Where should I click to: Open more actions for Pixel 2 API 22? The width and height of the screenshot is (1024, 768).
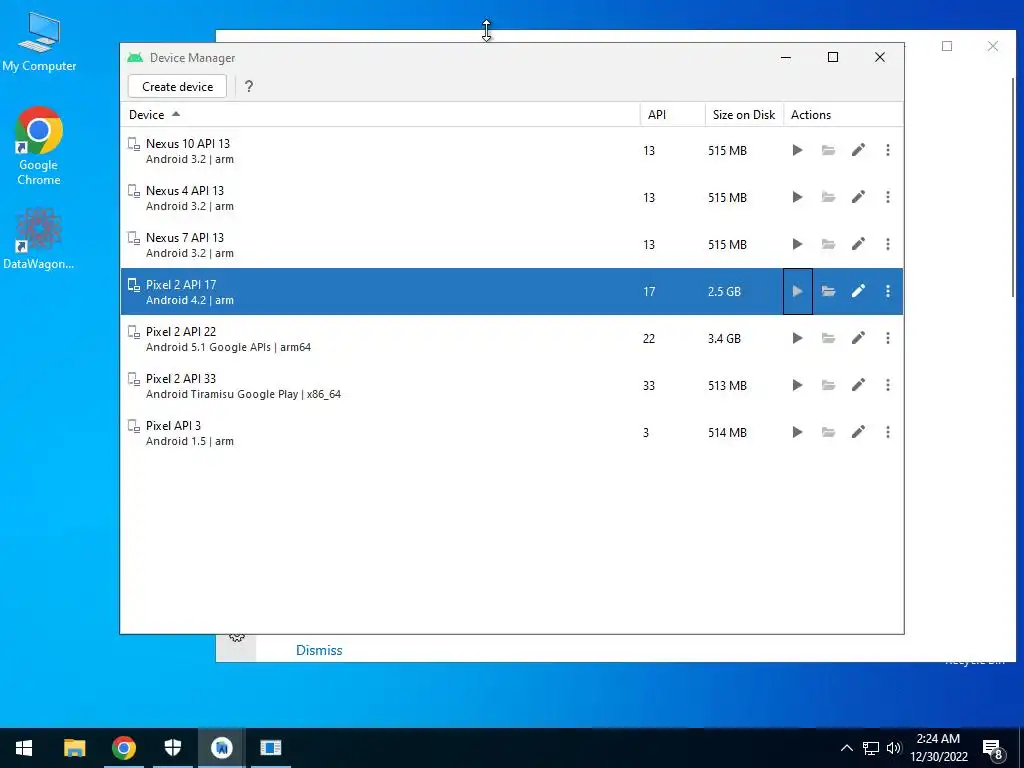click(888, 338)
